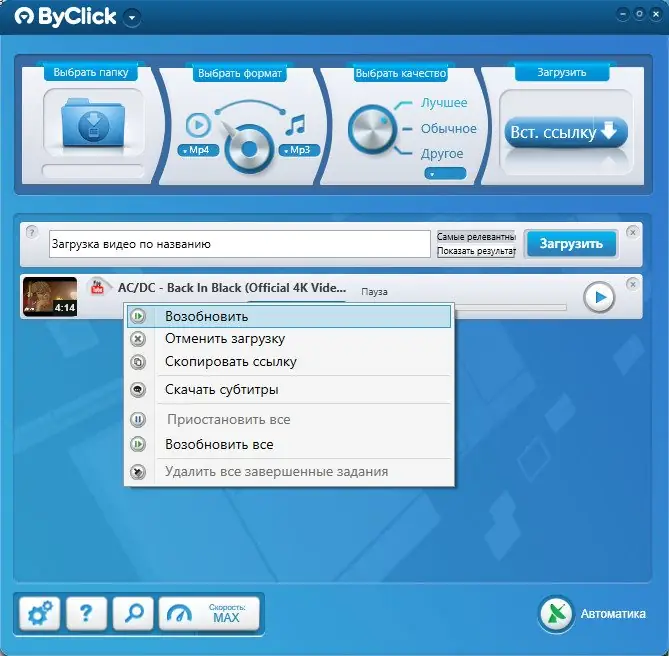The width and height of the screenshot is (669, 656).
Task: Minimize the ByClick window
Action: (622, 14)
